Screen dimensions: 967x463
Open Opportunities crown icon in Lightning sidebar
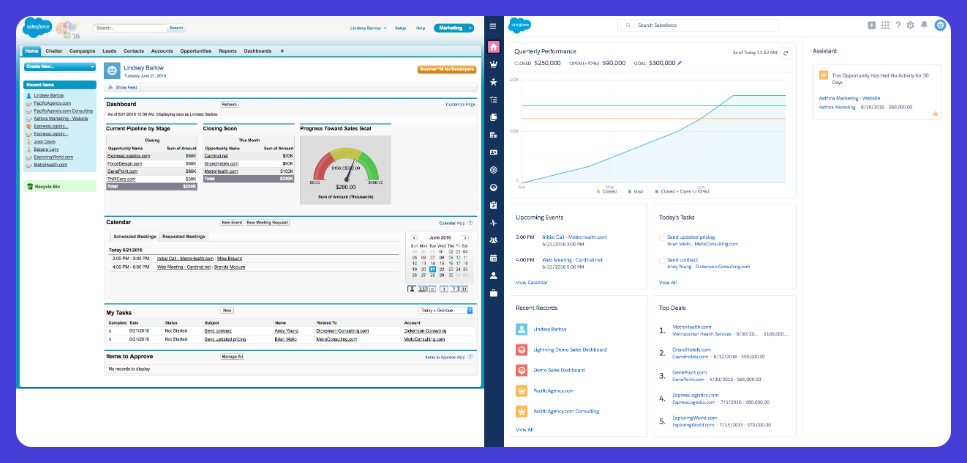493,64
